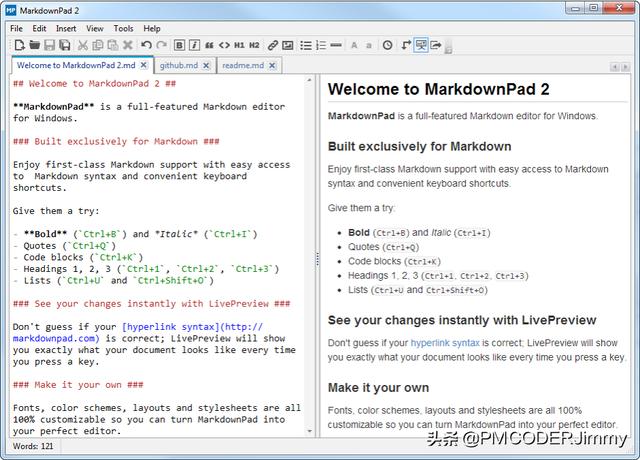Insert a hyperlink with chain icon
640x460 pixels.
pyautogui.click(x=273, y=45)
